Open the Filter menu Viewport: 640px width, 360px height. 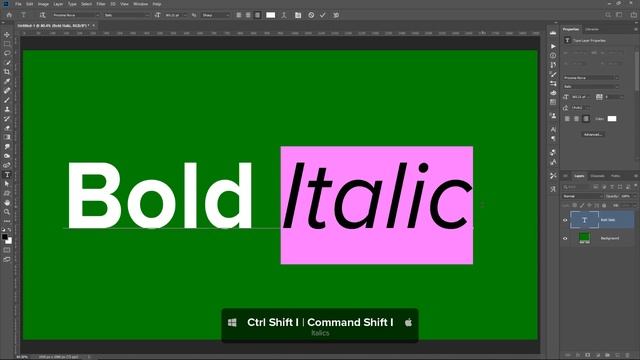(x=101, y=4)
